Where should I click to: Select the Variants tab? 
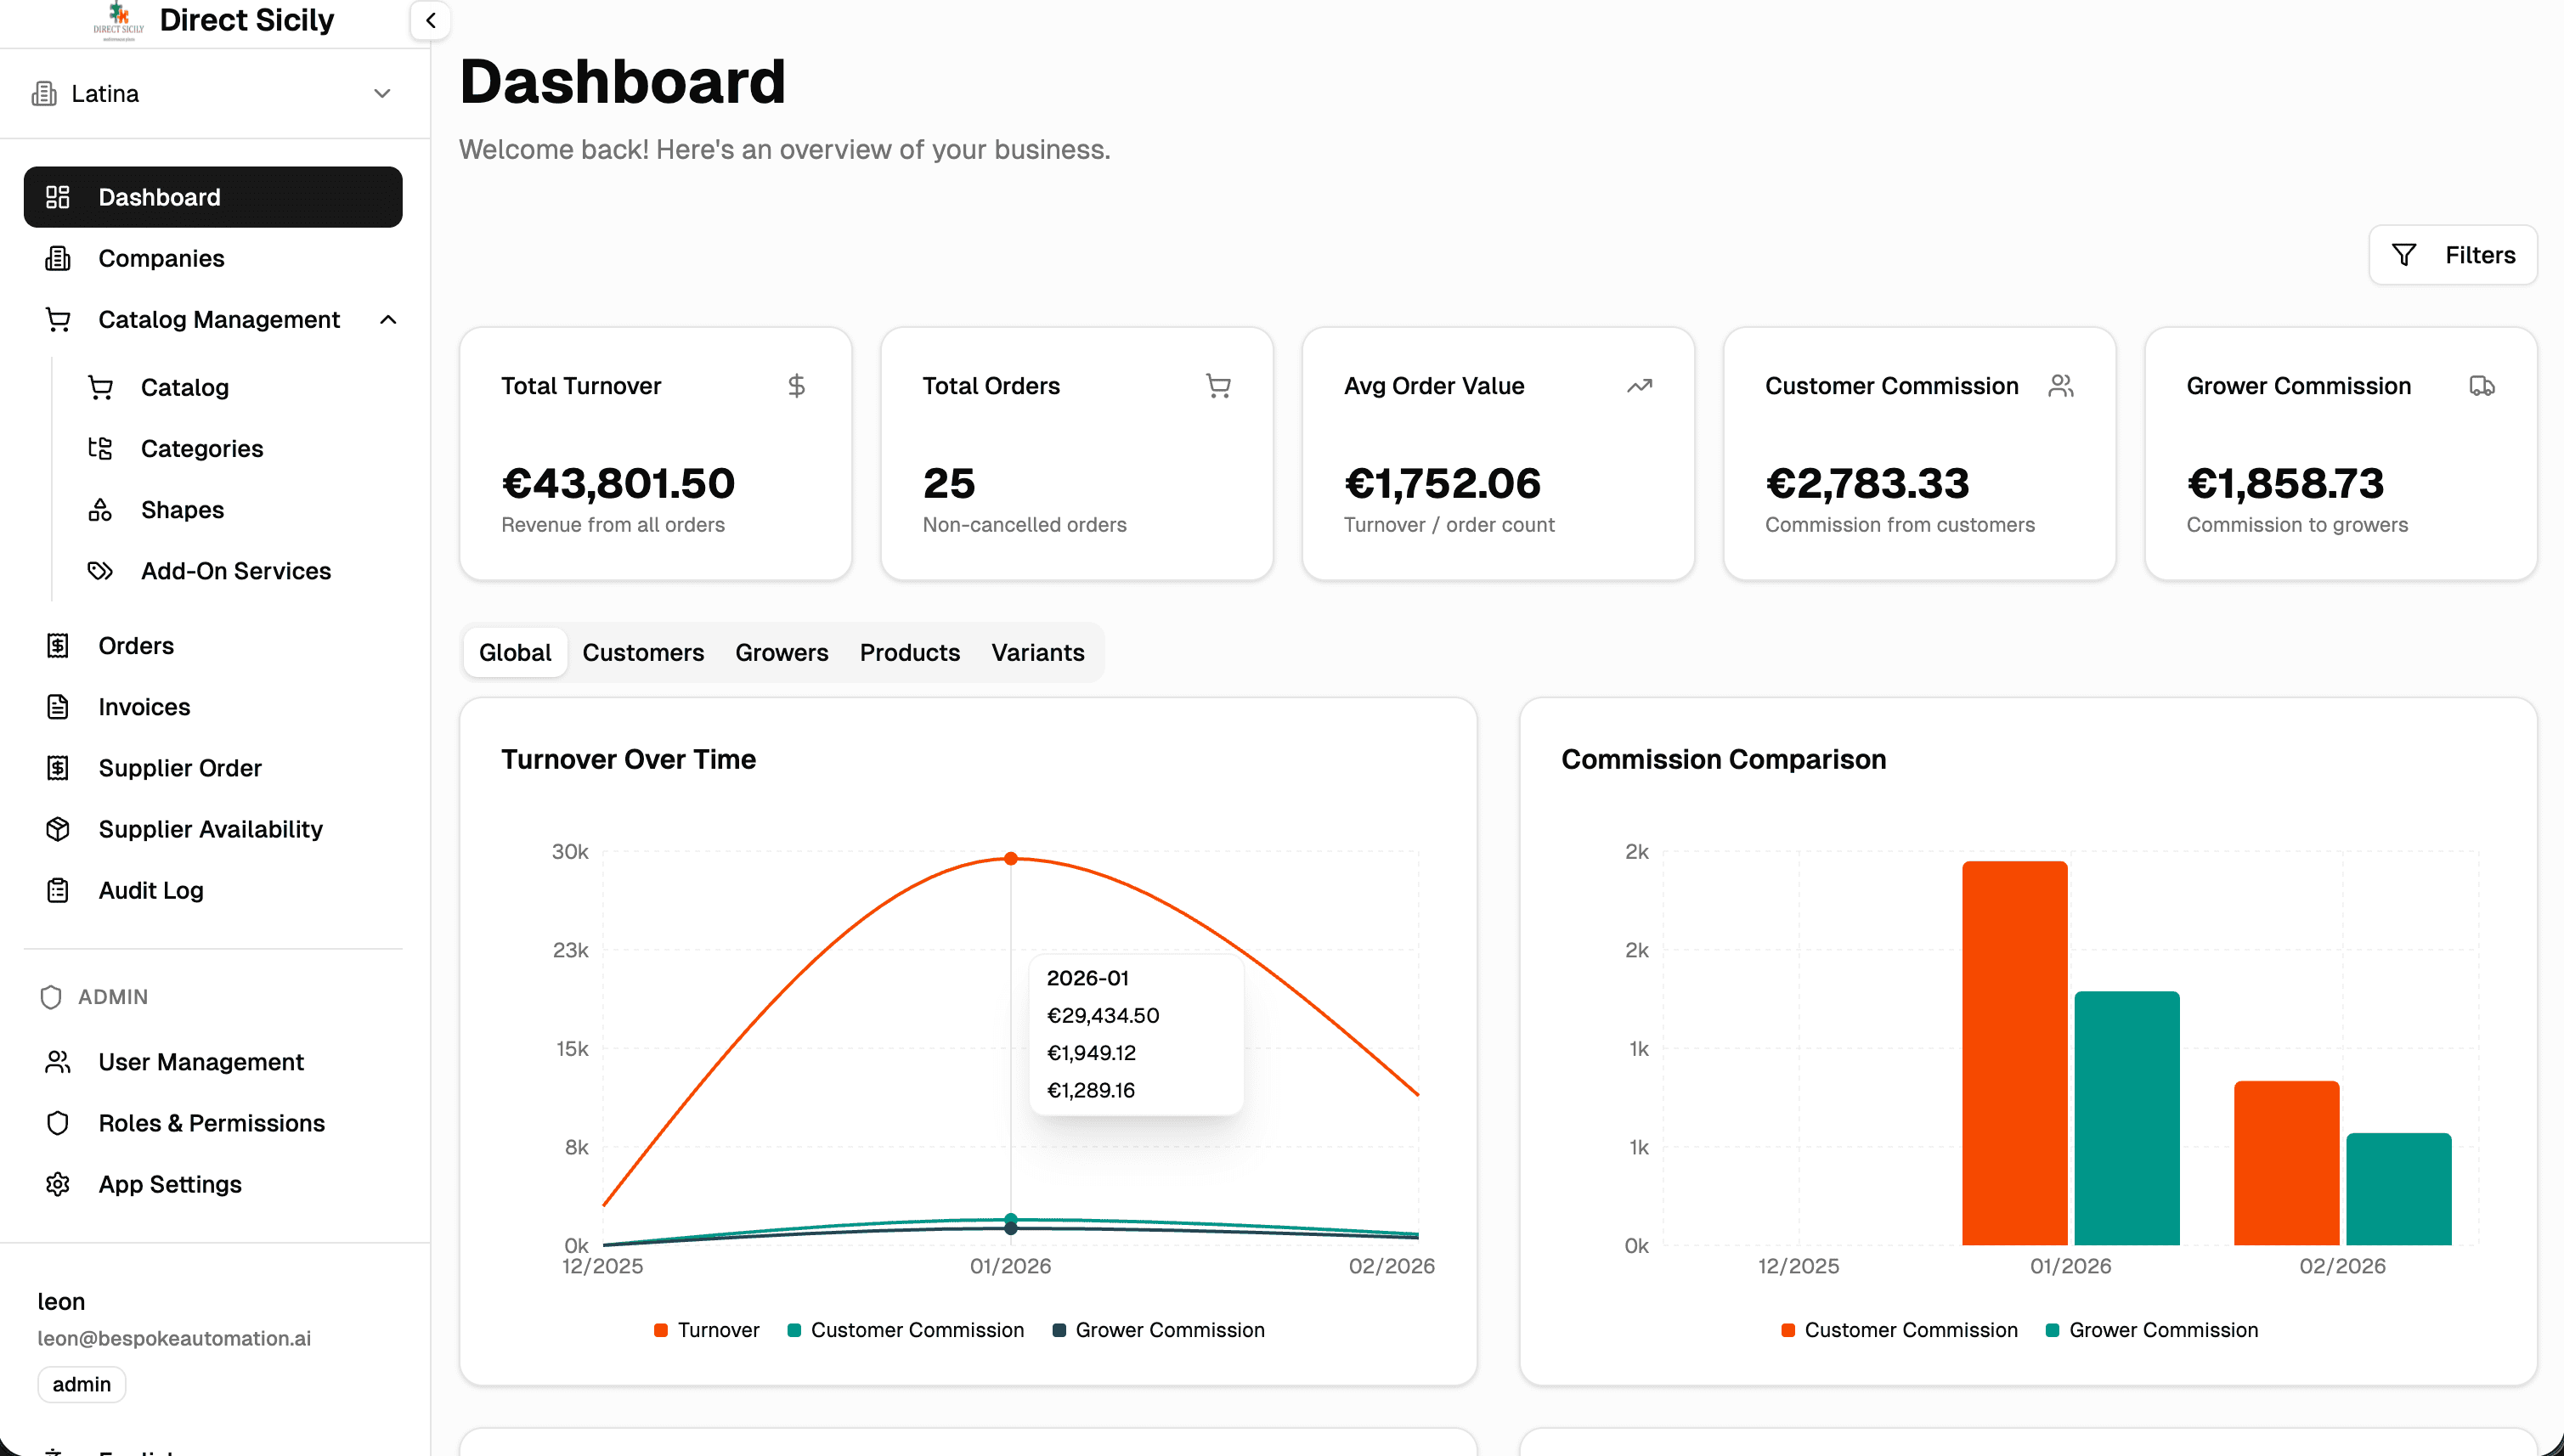tap(1038, 652)
